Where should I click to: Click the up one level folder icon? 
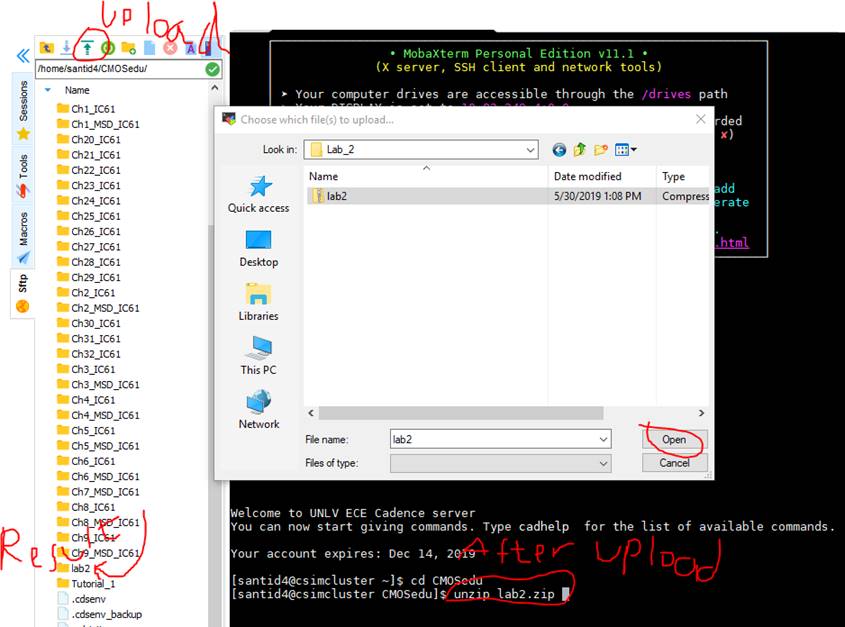[x=580, y=150]
